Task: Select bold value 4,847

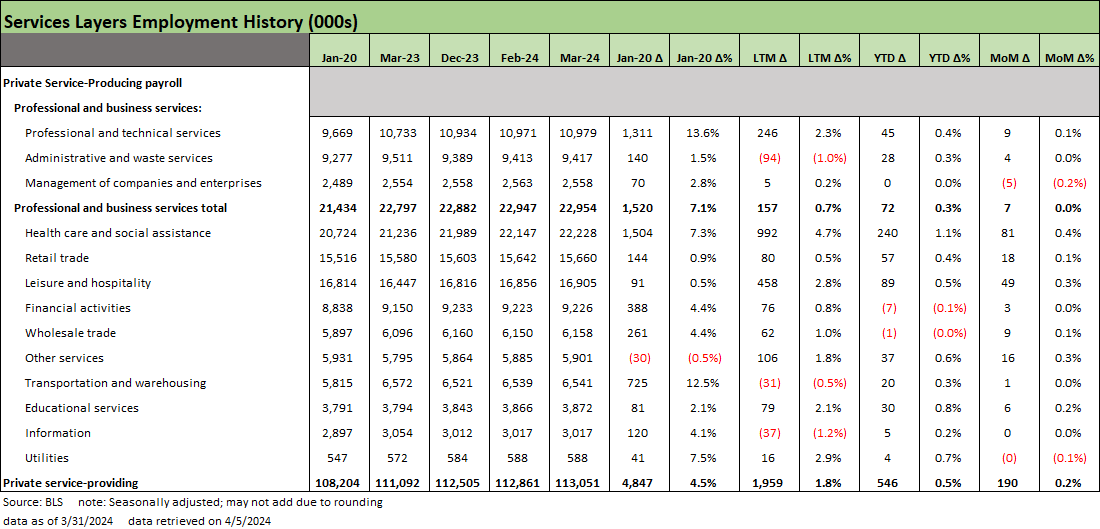Action: click(x=640, y=483)
